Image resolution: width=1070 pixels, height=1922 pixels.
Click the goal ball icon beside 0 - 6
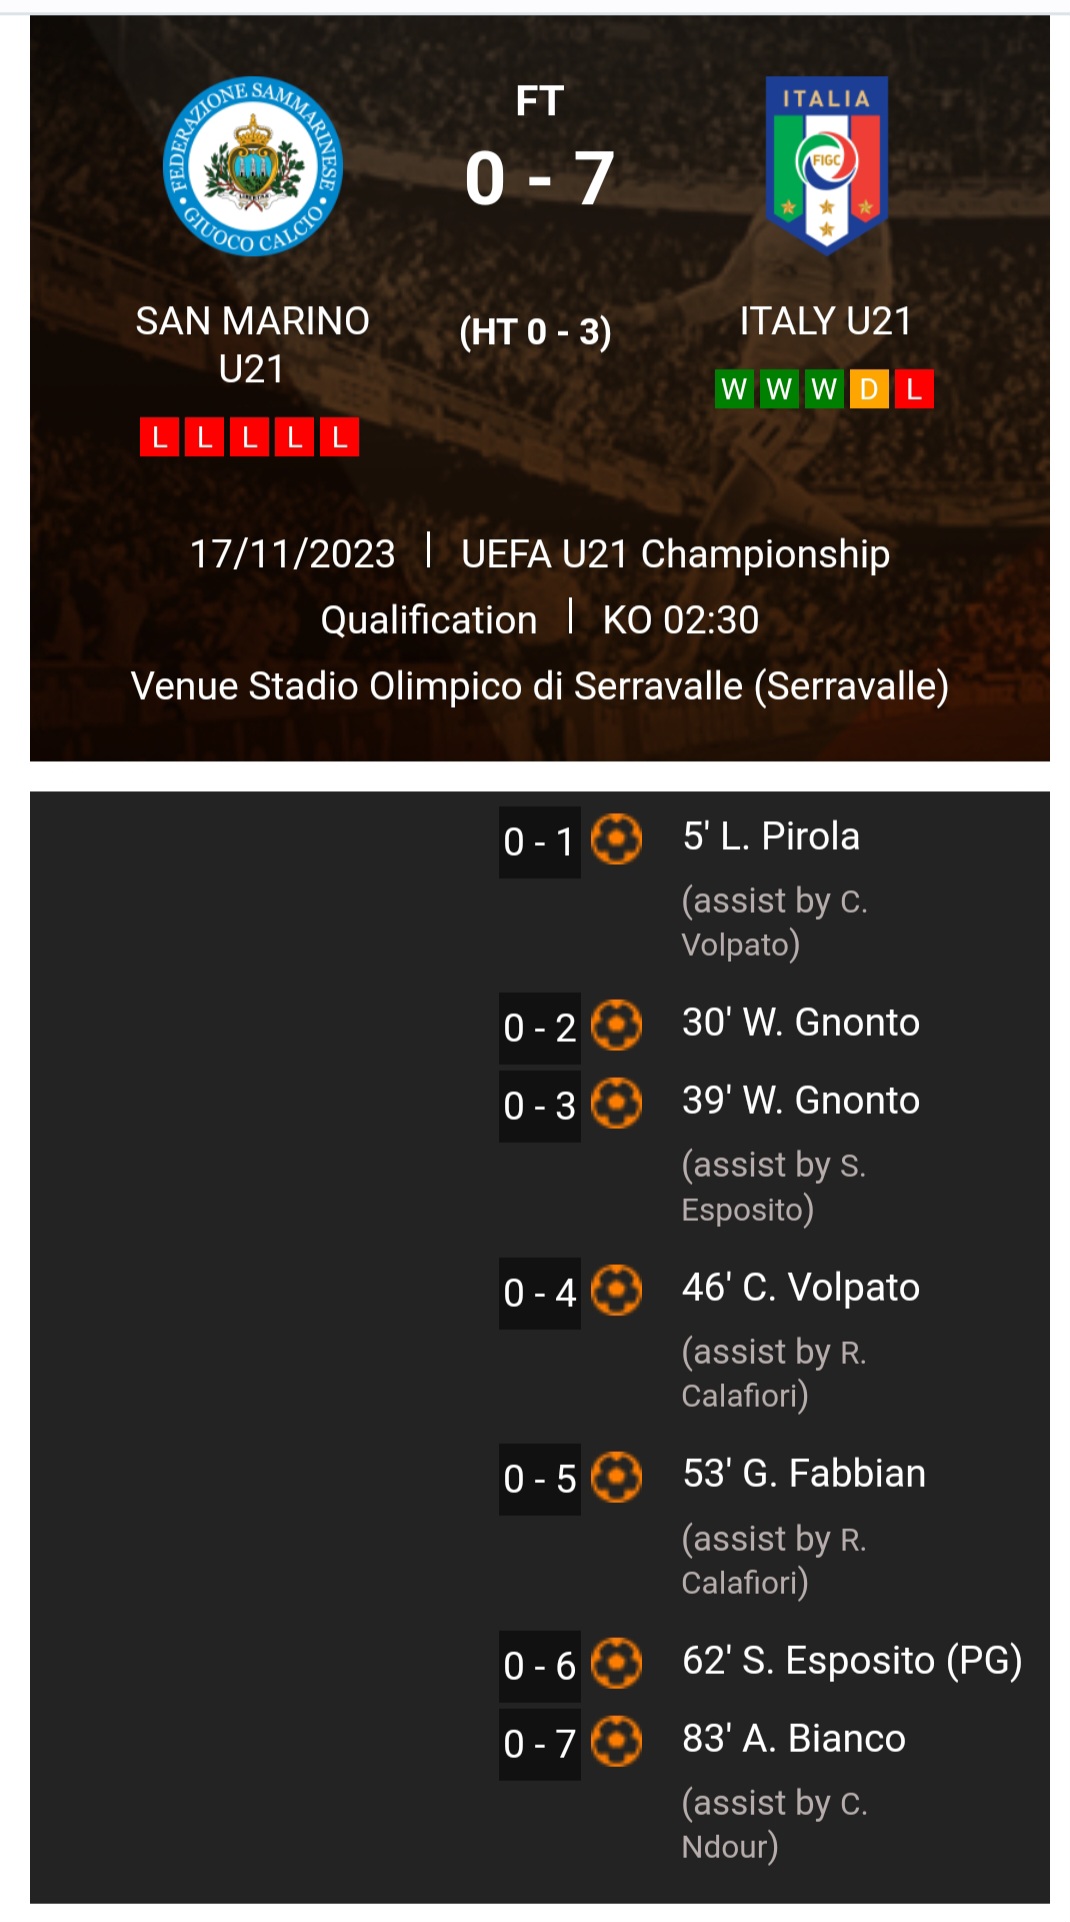[616, 1663]
